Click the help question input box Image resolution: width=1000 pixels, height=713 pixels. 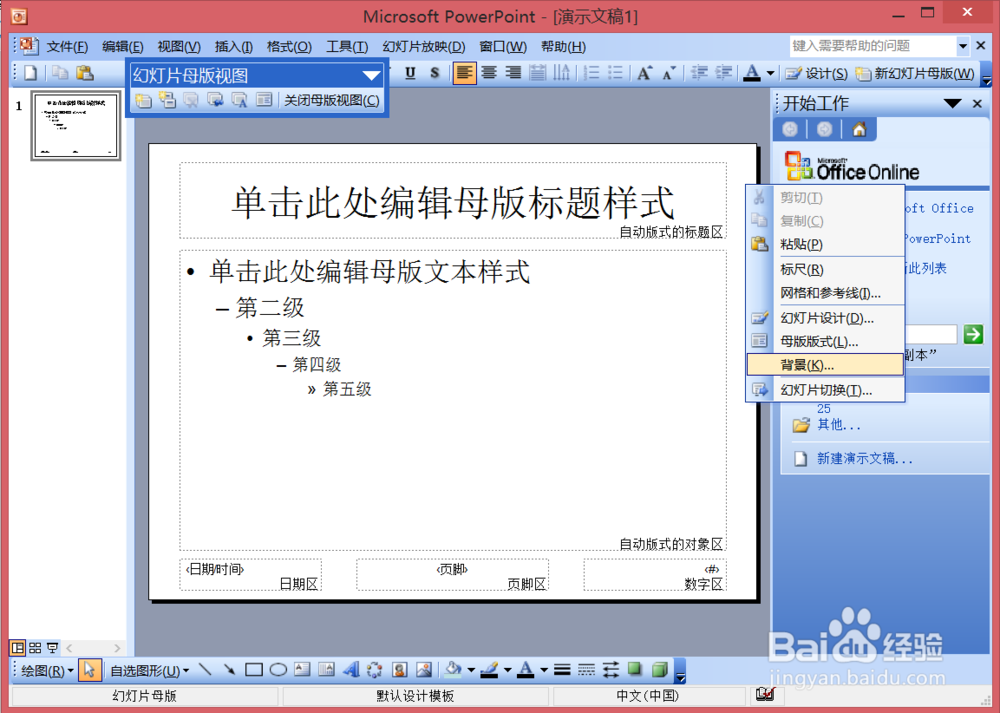pos(872,46)
